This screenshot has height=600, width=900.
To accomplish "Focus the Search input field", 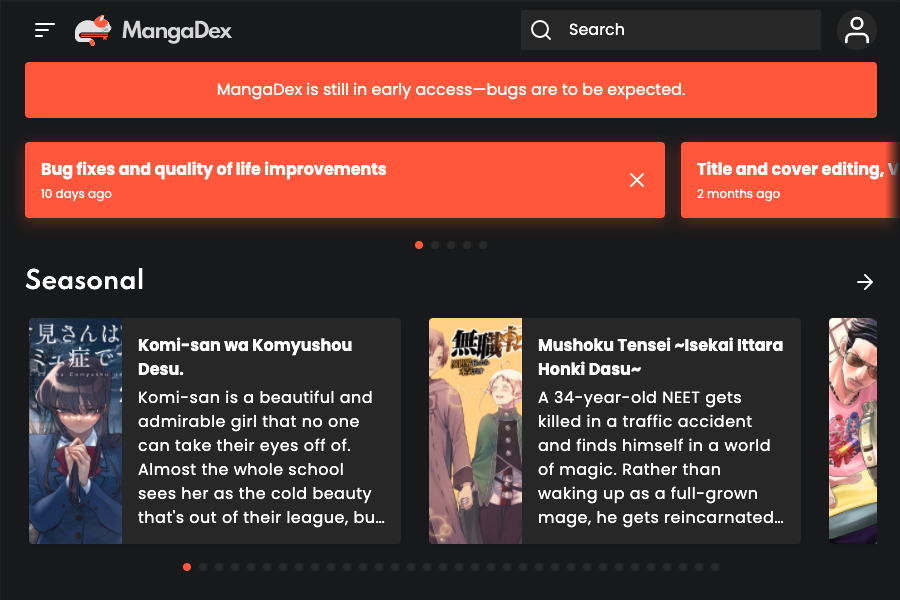I will click(x=670, y=30).
